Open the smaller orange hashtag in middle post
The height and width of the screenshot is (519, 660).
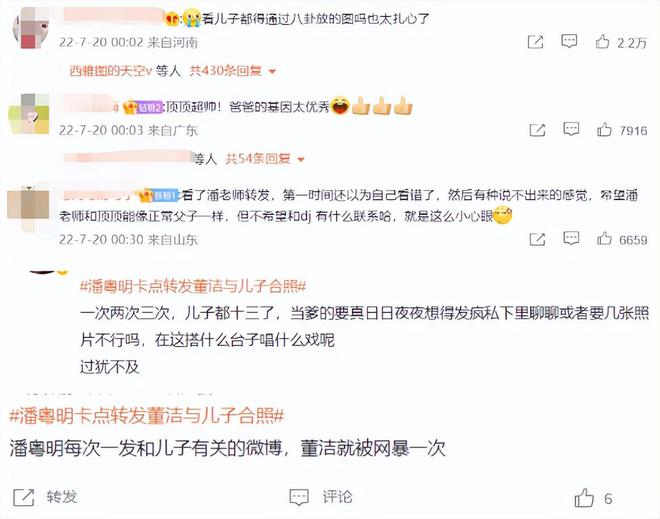click(193, 287)
